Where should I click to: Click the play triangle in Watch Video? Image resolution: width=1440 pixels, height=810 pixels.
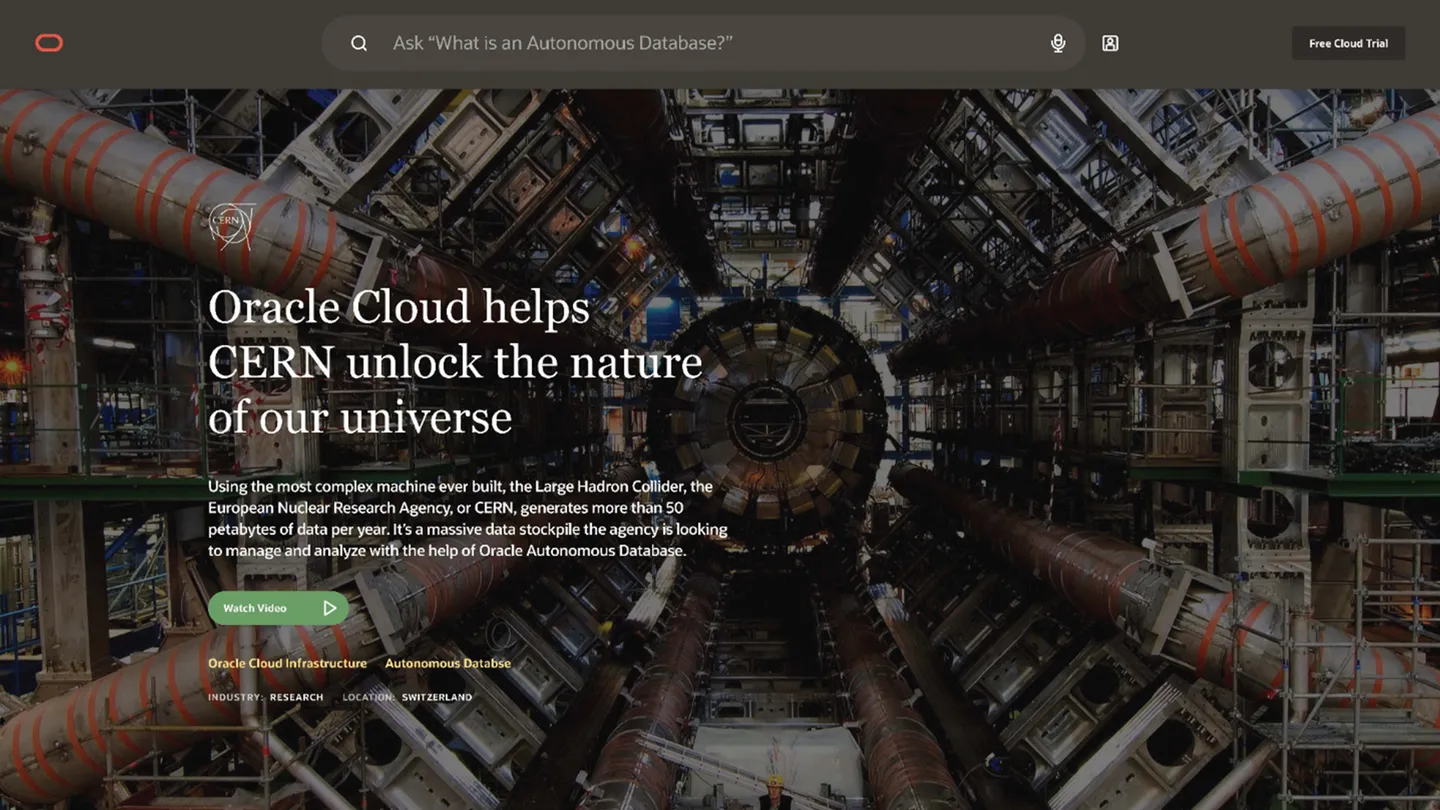(x=330, y=608)
